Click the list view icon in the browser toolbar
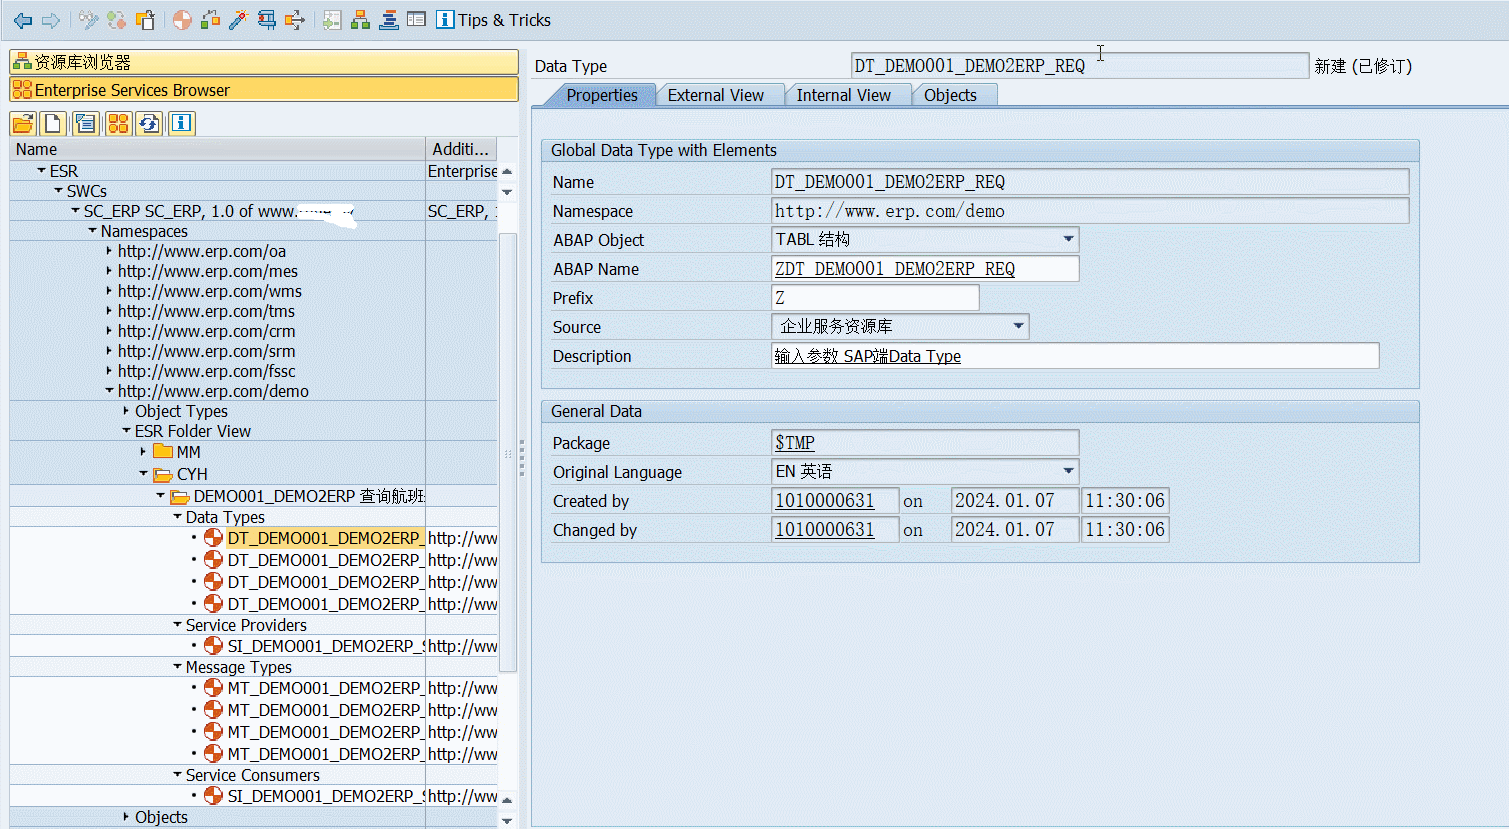Image resolution: width=1509 pixels, height=829 pixels. coord(86,123)
